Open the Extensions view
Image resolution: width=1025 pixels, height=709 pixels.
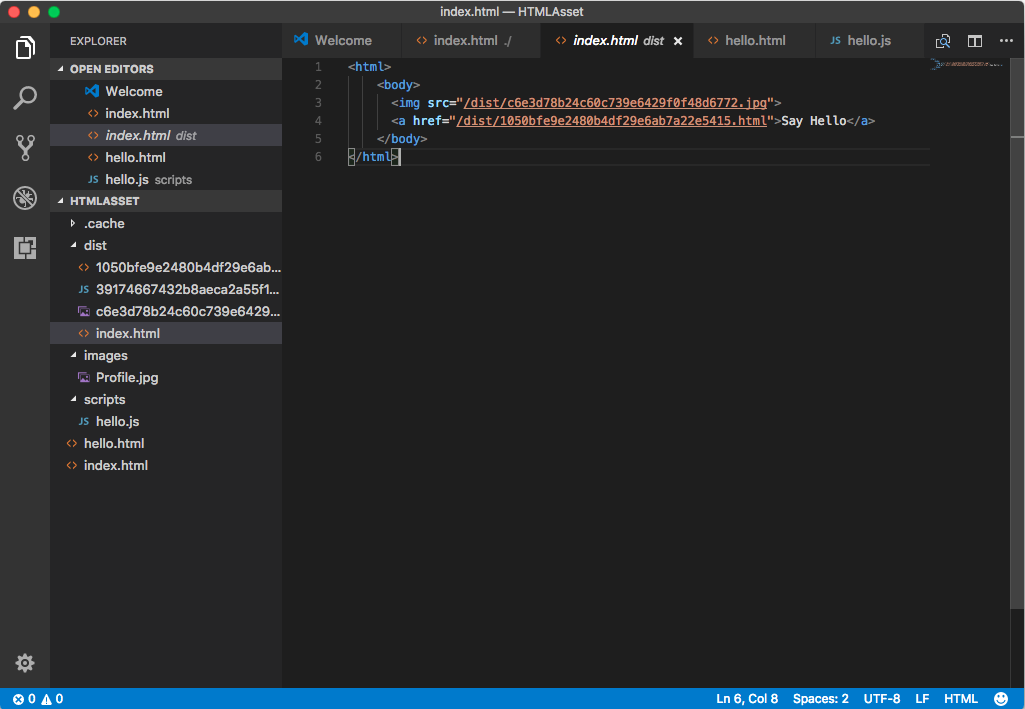click(25, 248)
